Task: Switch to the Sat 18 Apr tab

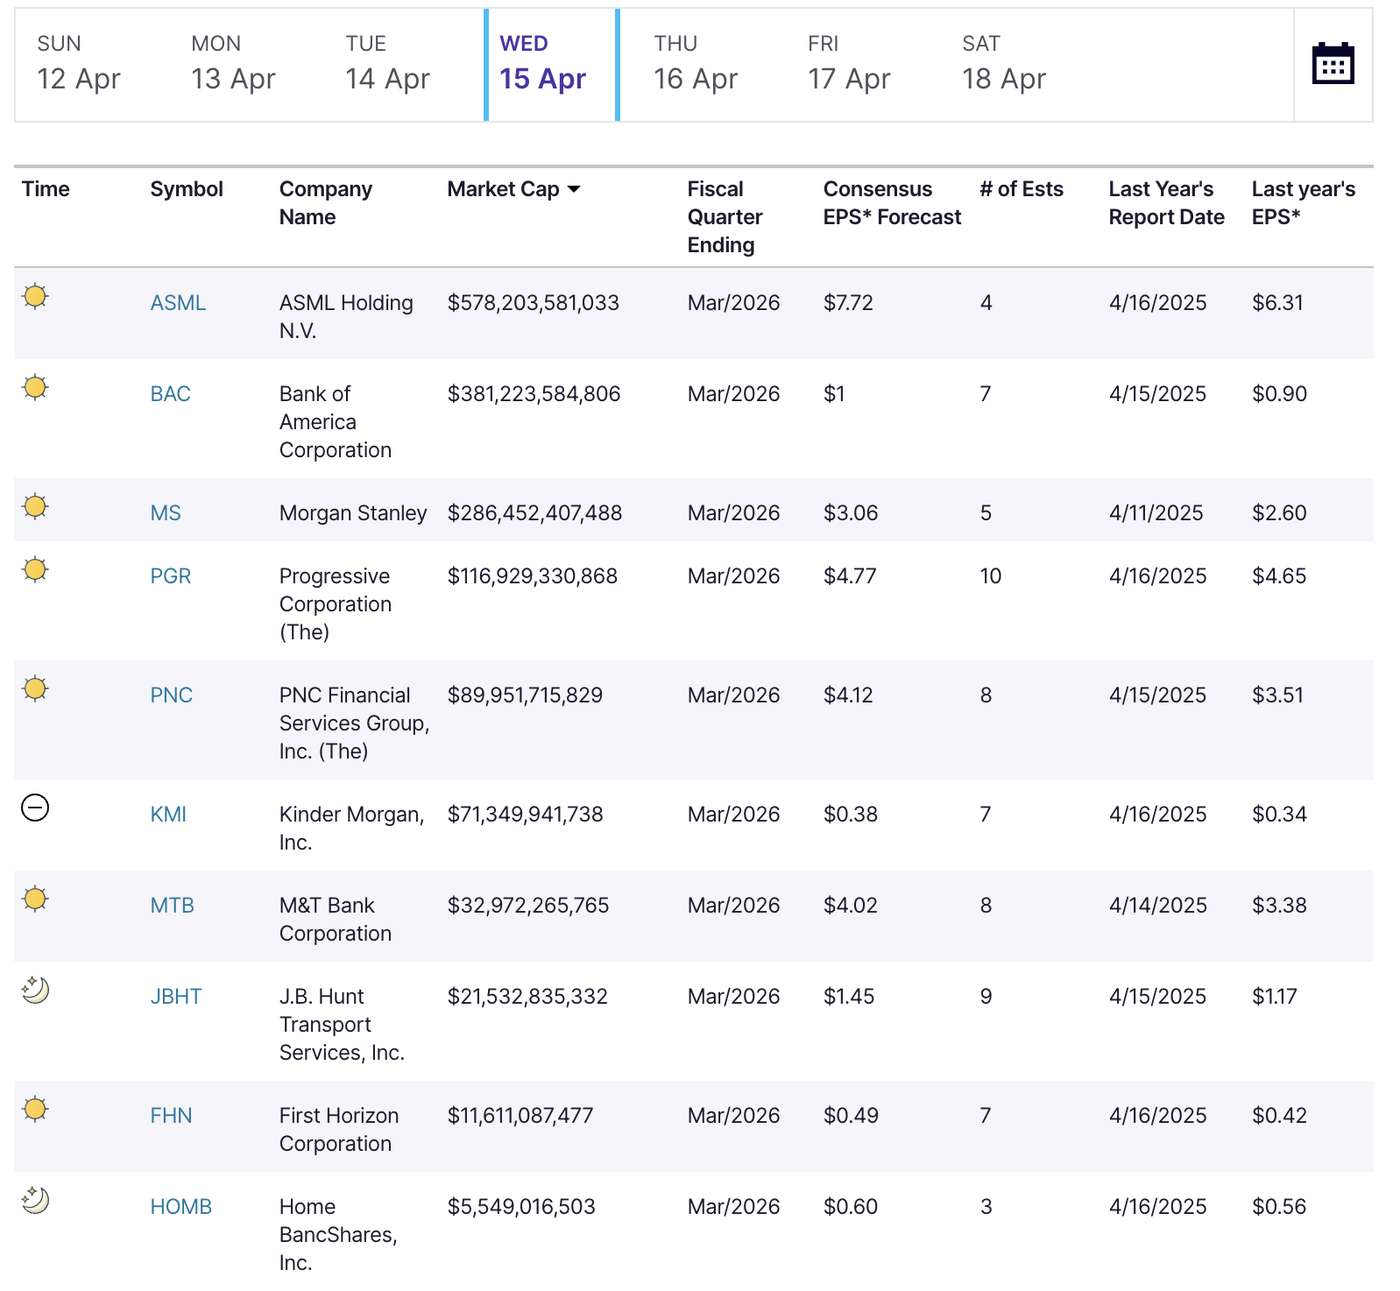Action: (x=1004, y=64)
